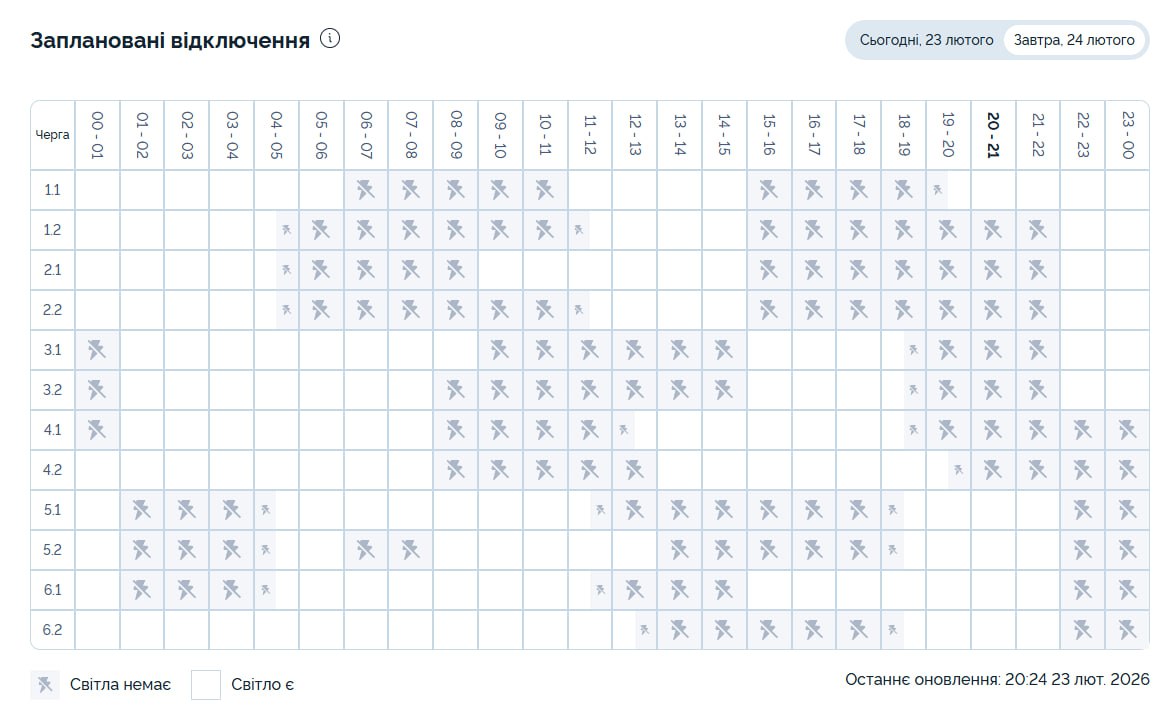The width and height of the screenshot is (1174, 712).
Task: Select the Завтра, 24 лютого tab
Action: tap(1074, 40)
